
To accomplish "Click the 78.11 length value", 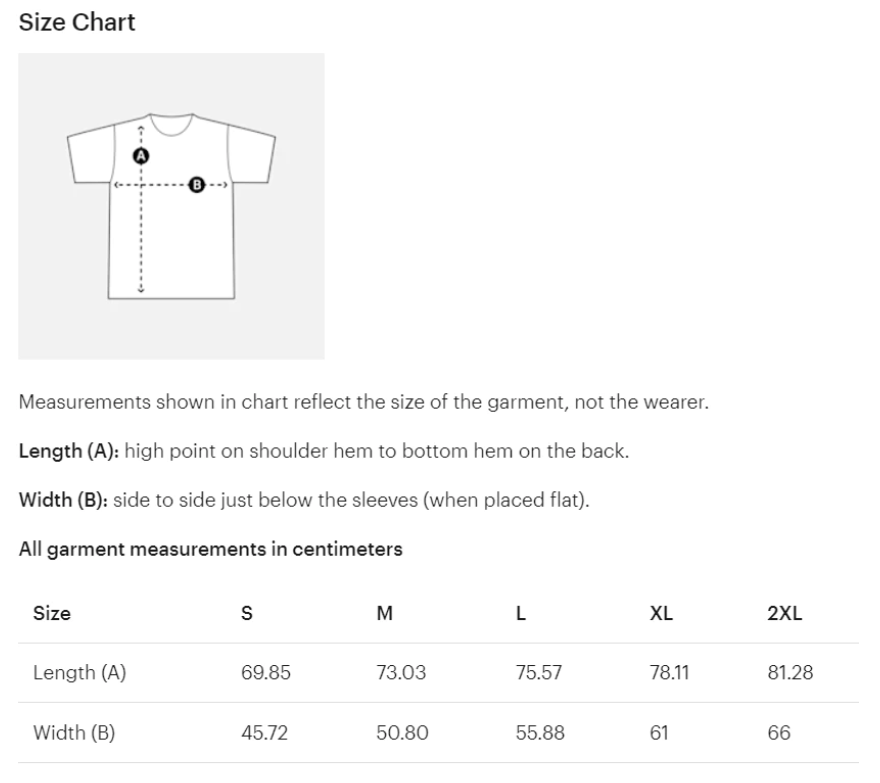I will (669, 673).
